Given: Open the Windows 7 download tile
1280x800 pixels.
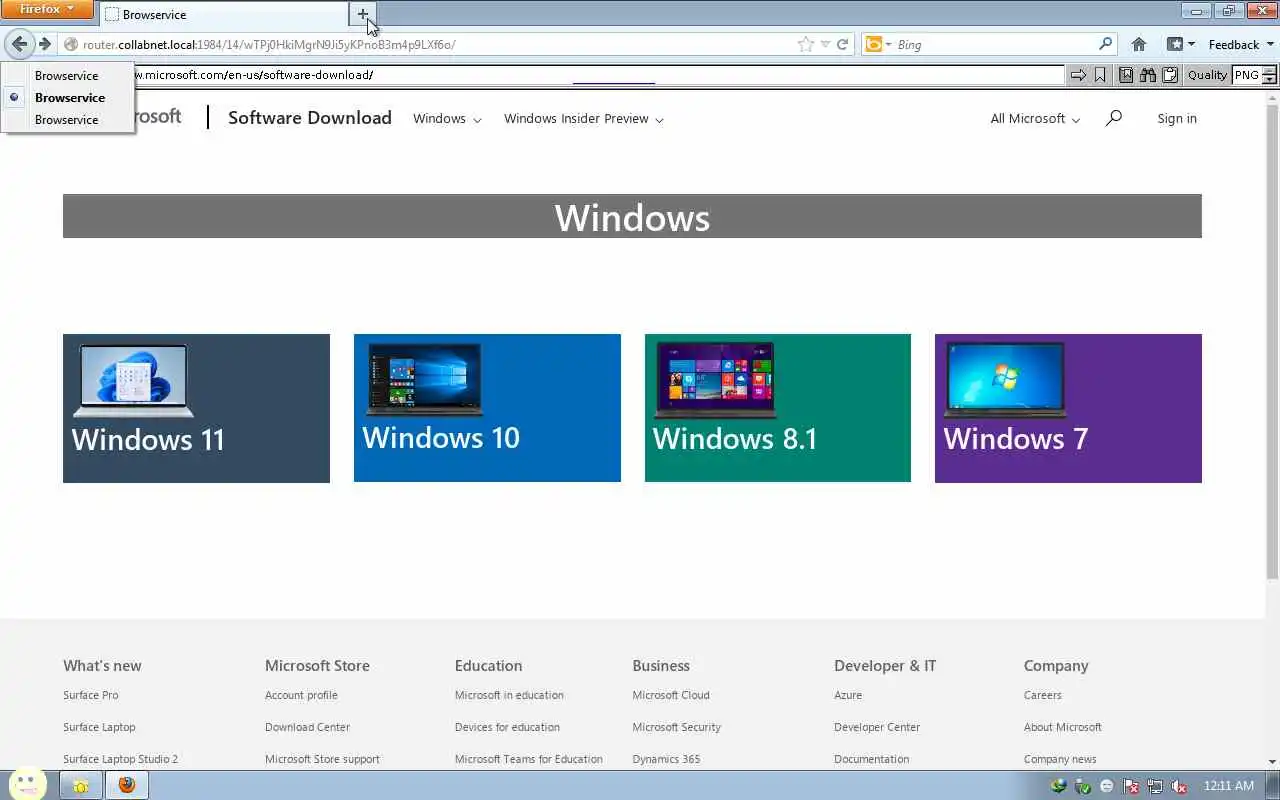Looking at the screenshot, I should coord(1068,408).
